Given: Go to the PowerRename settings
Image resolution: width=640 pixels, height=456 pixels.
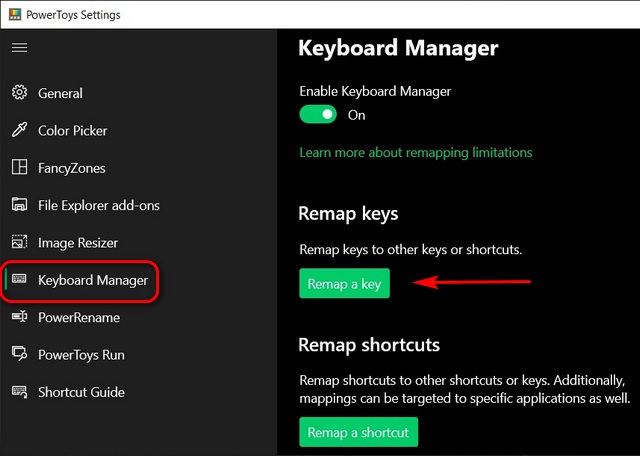Looking at the screenshot, I should pyautogui.click(x=78, y=317).
